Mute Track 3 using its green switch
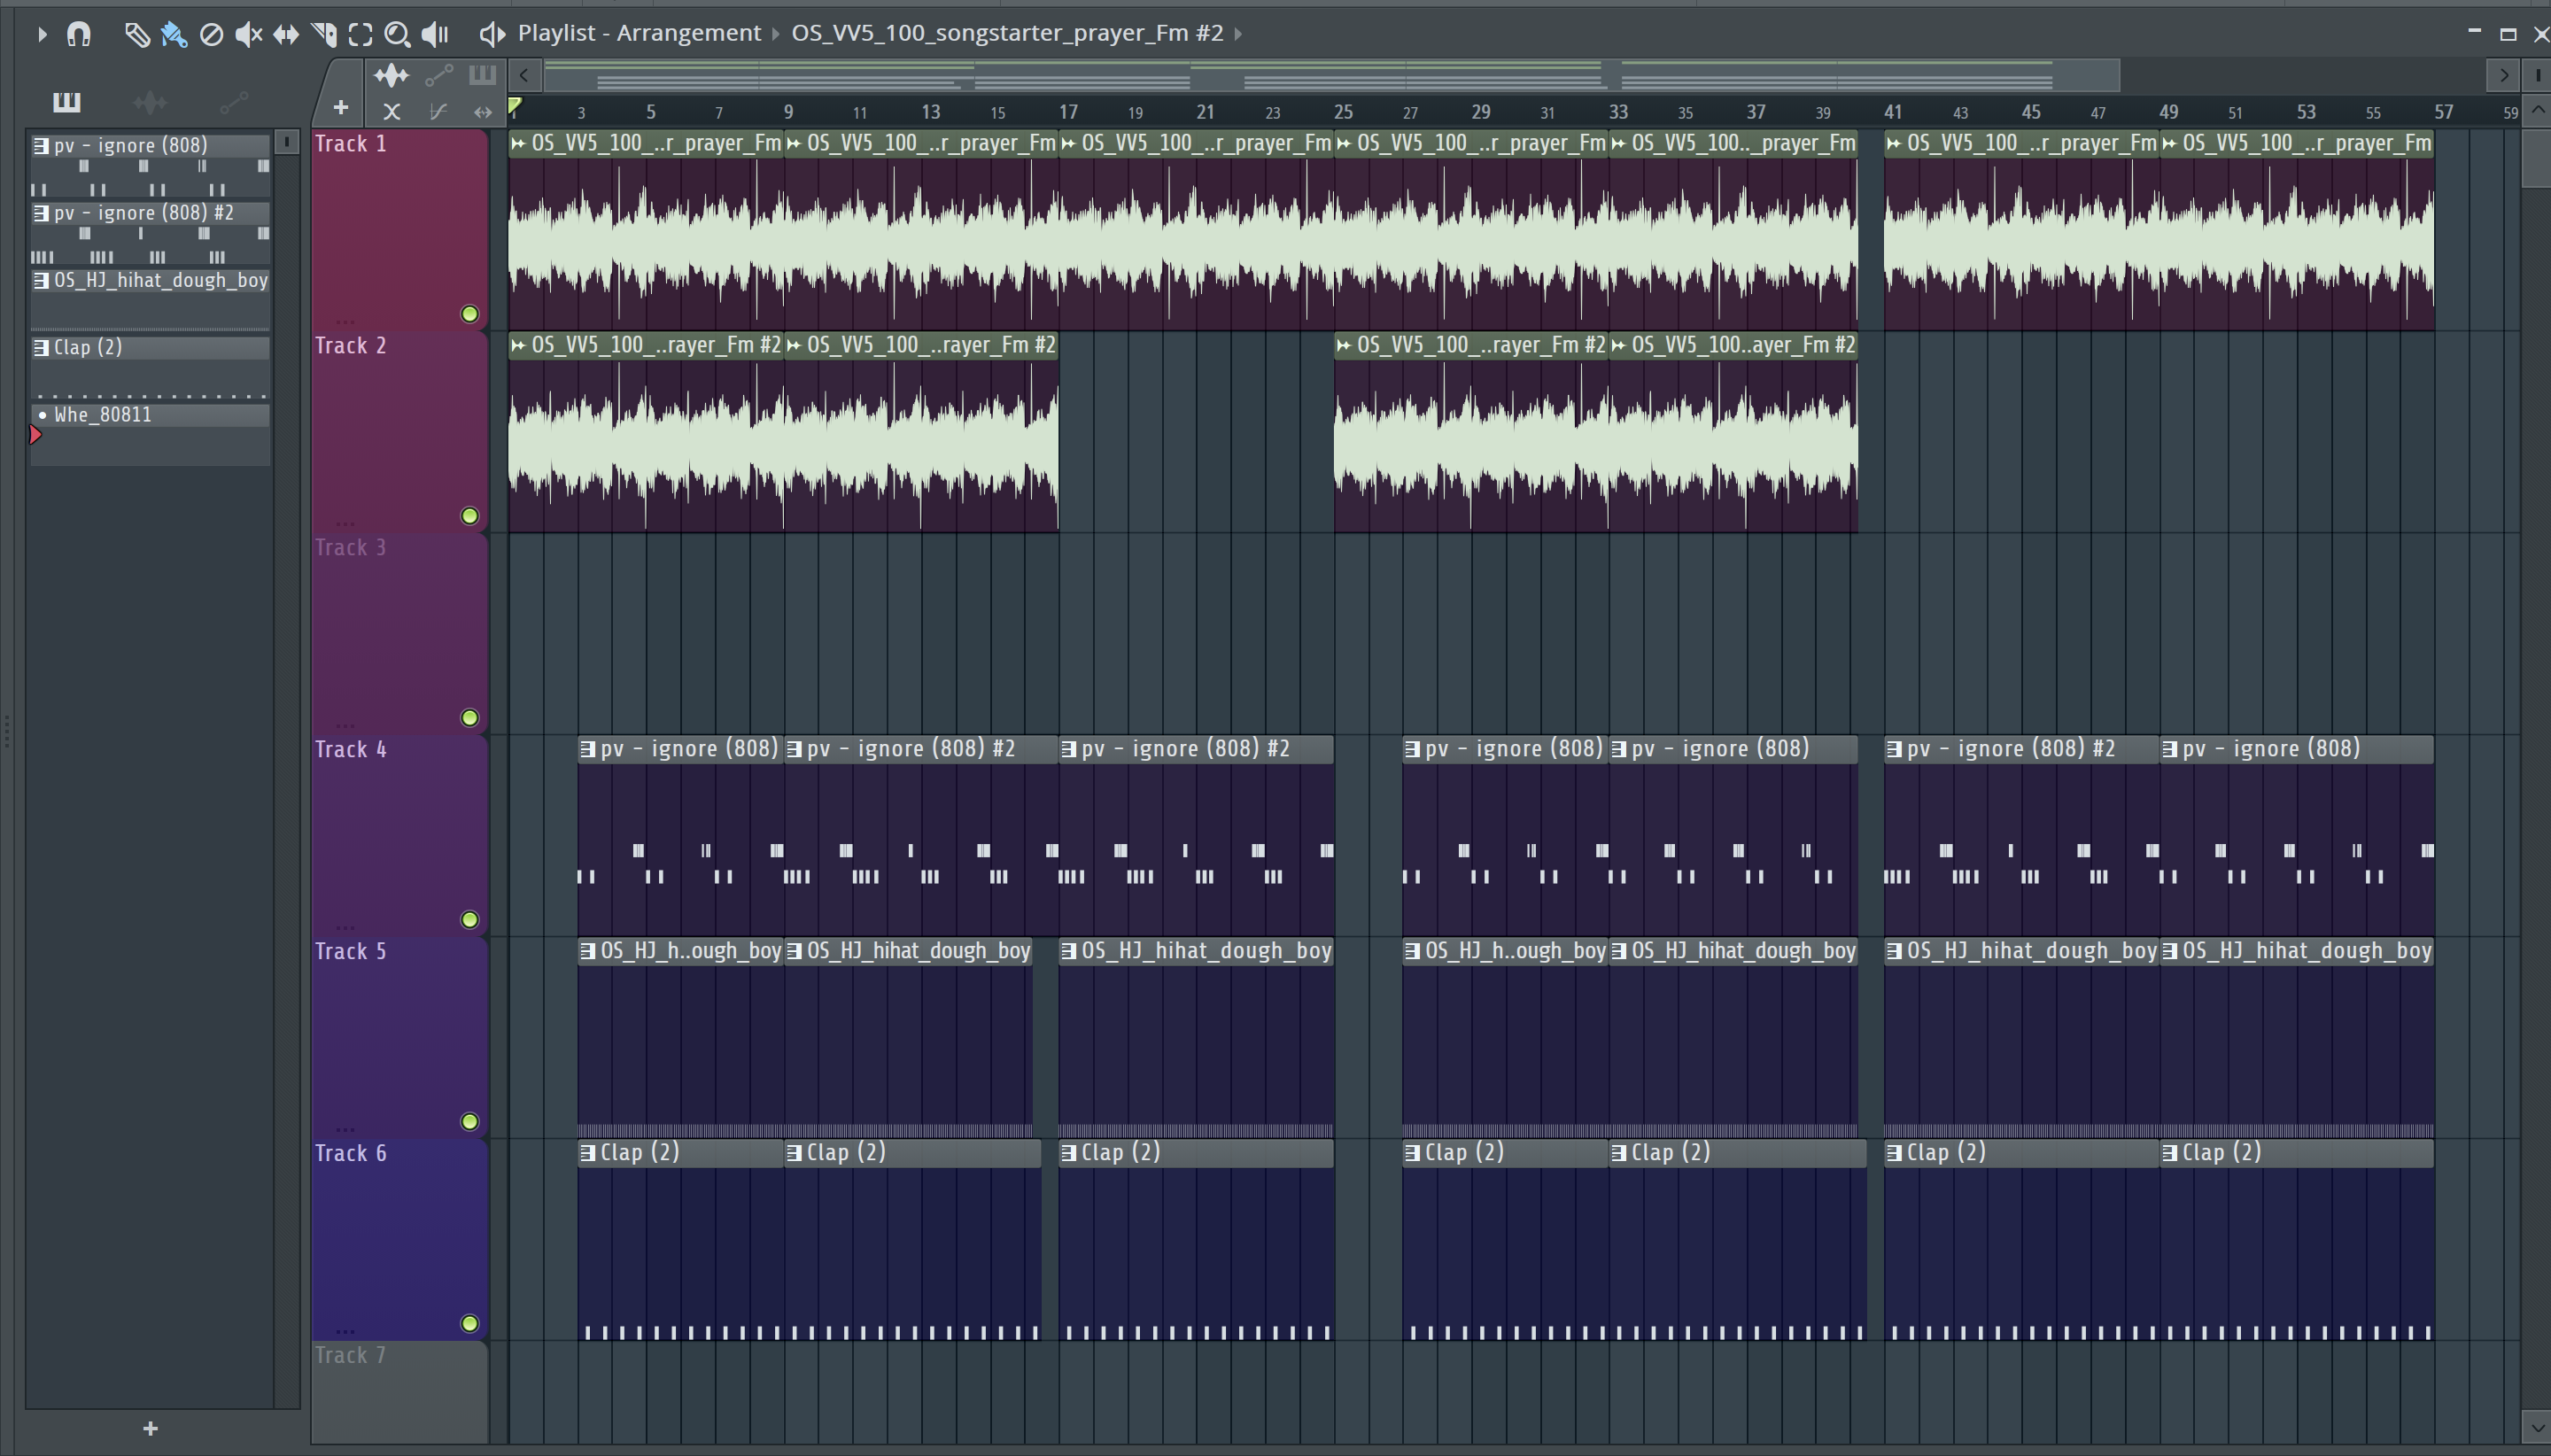This screenshot has height=1456, width=2551. tap(470, 718)
